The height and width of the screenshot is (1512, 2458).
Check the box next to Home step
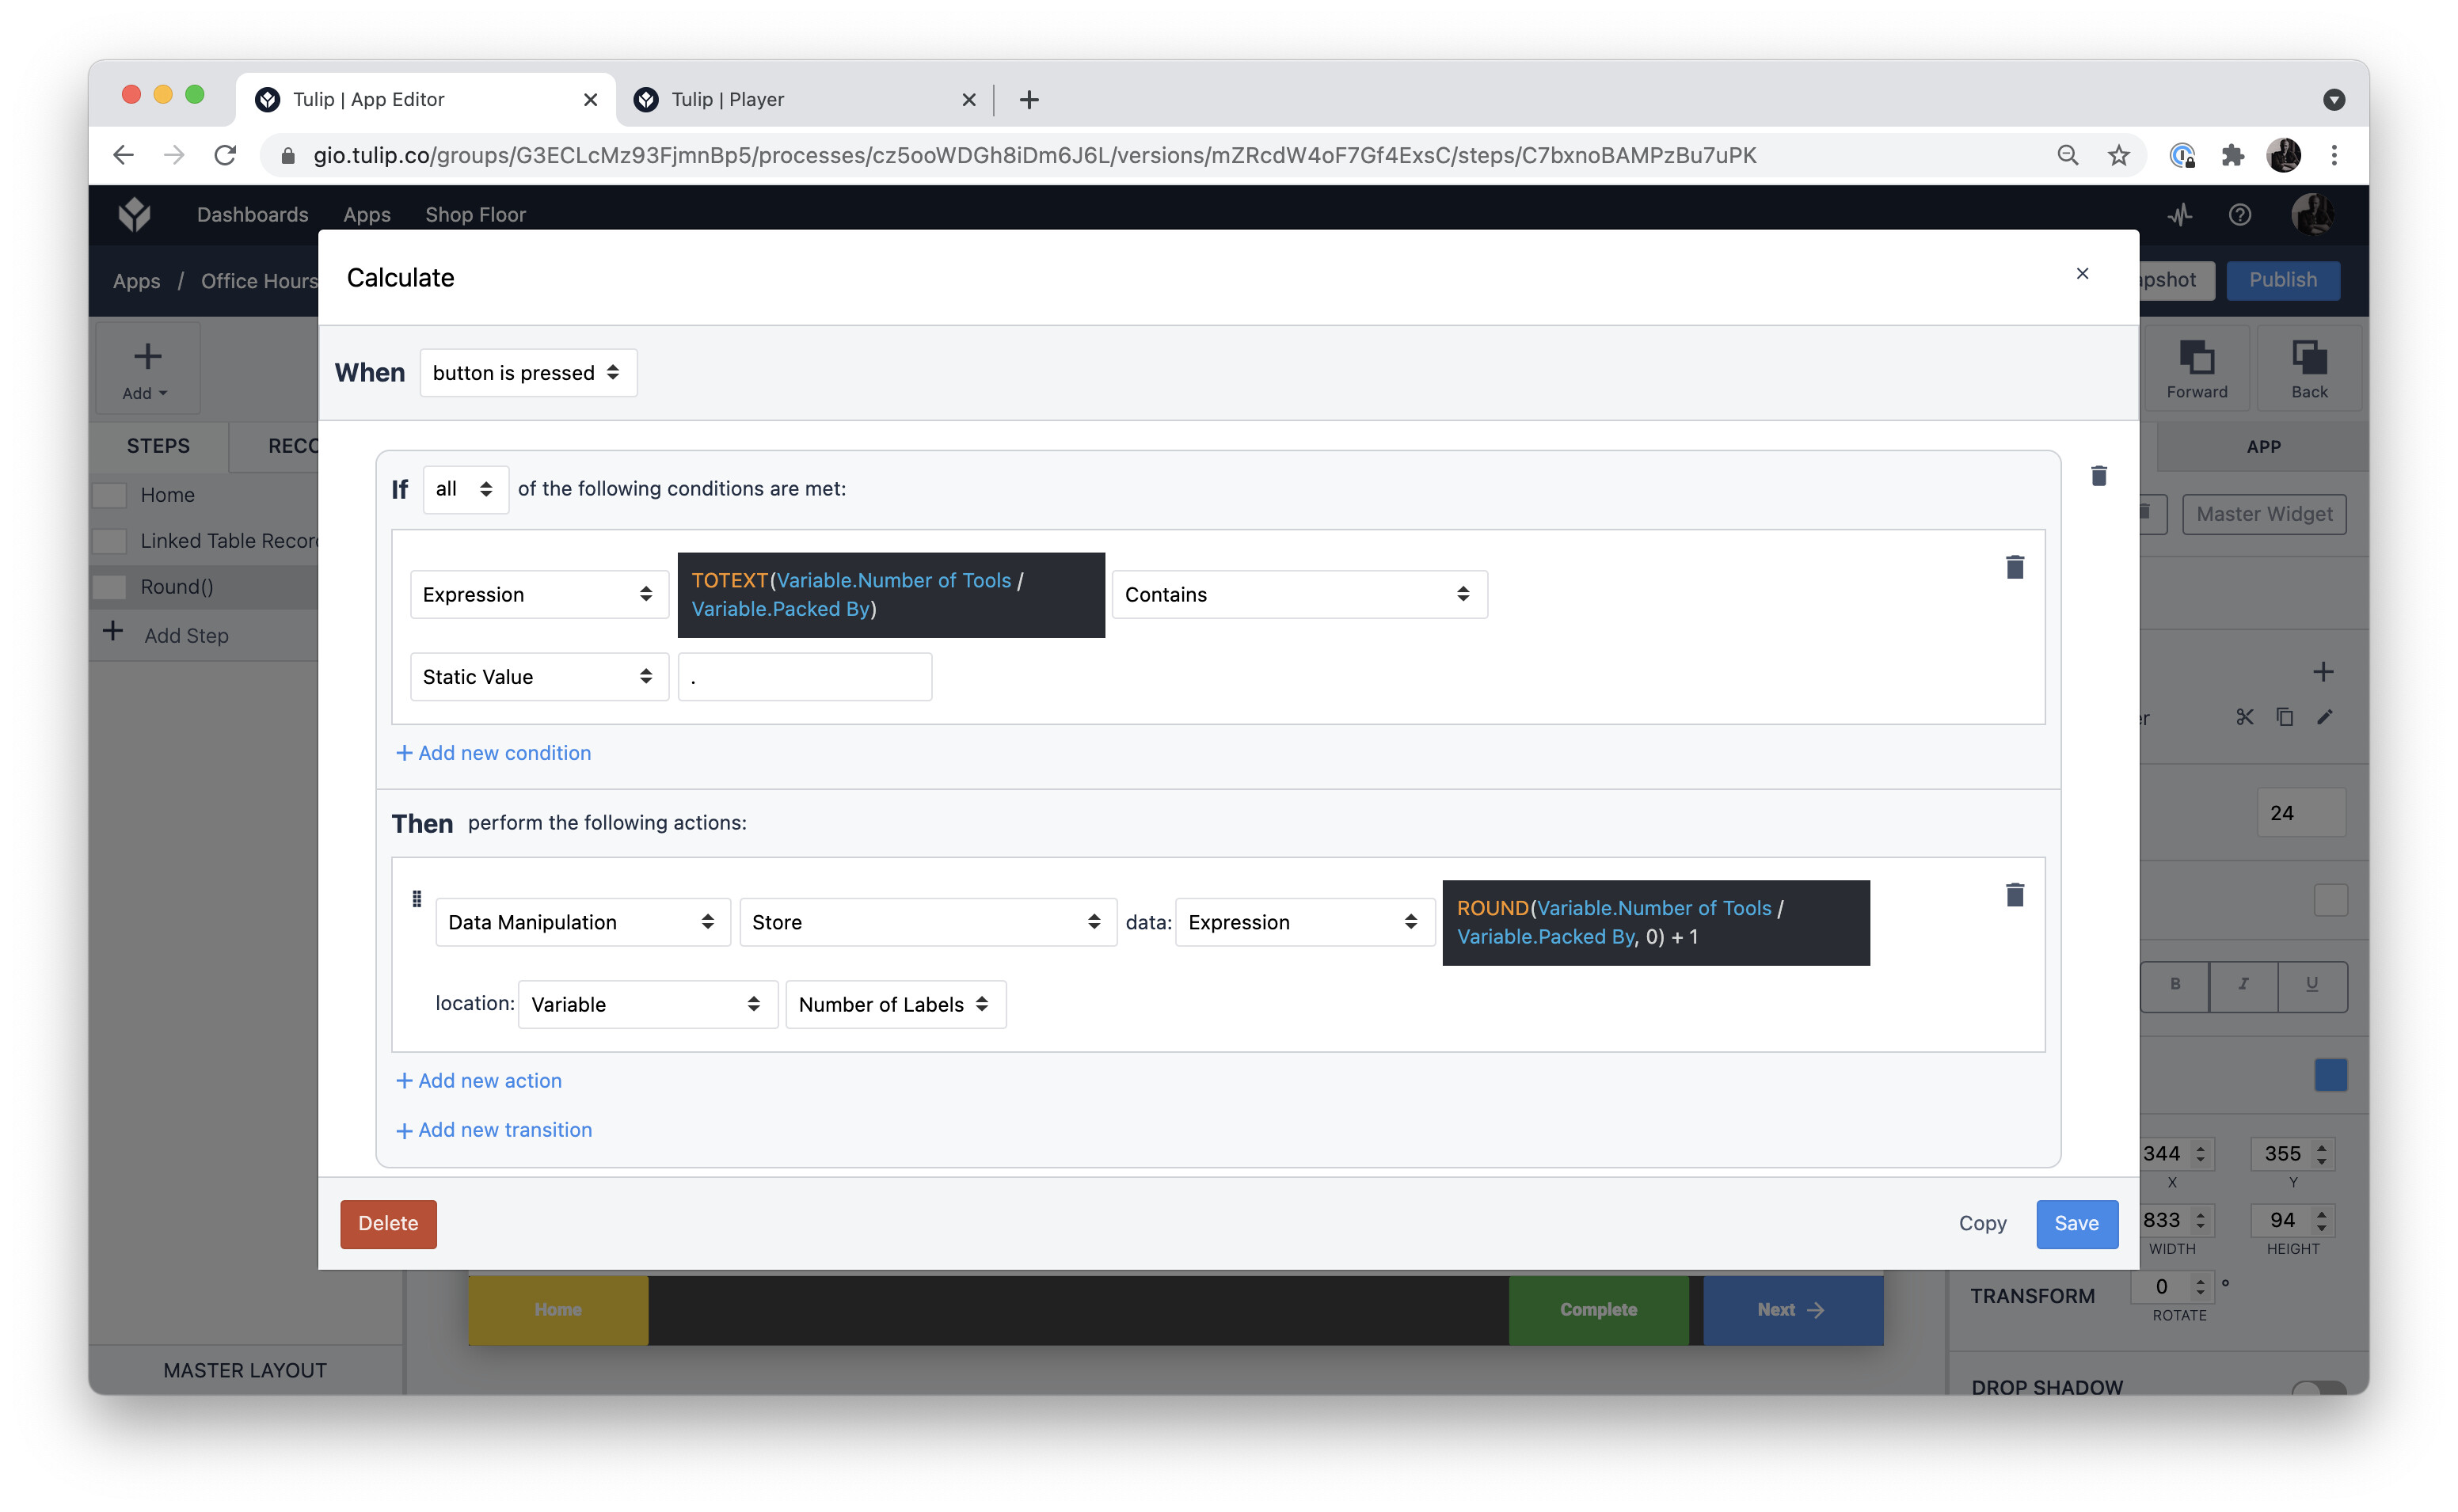coord(110,495)
